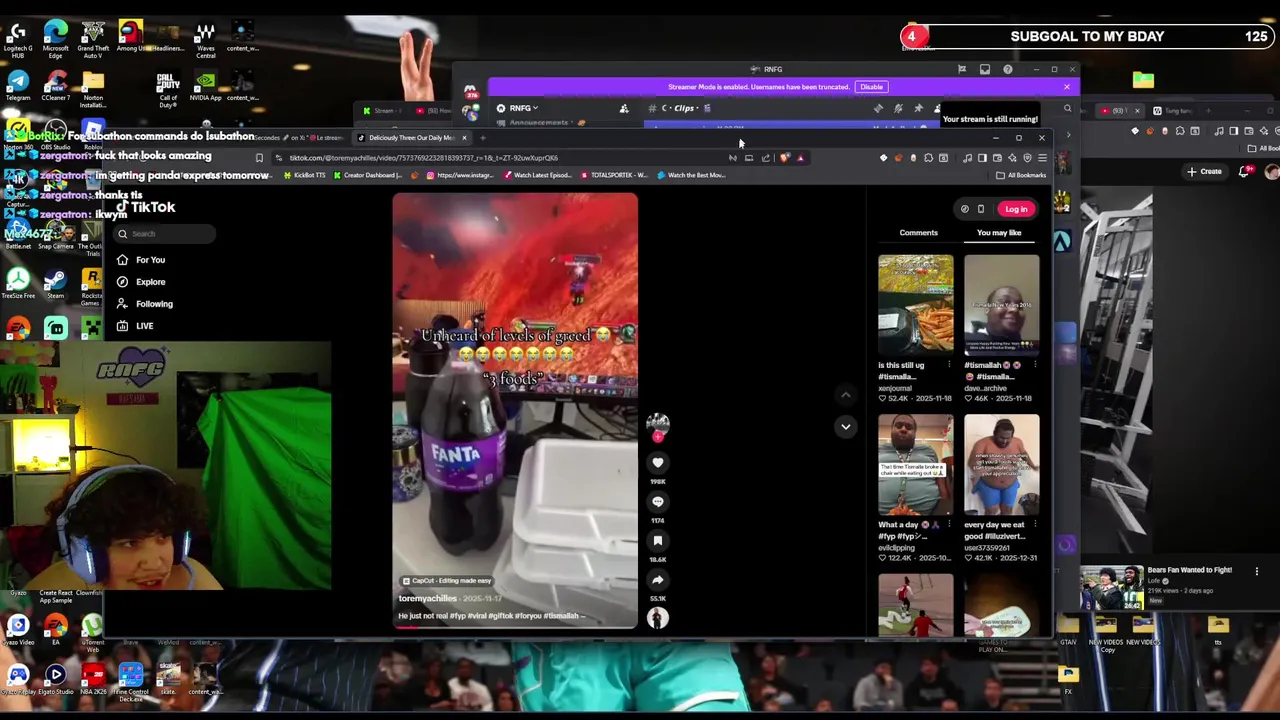Open Watch the Best Mov... bookmark
Viewport: 1280px width, 720px height.
coord(691,175)
